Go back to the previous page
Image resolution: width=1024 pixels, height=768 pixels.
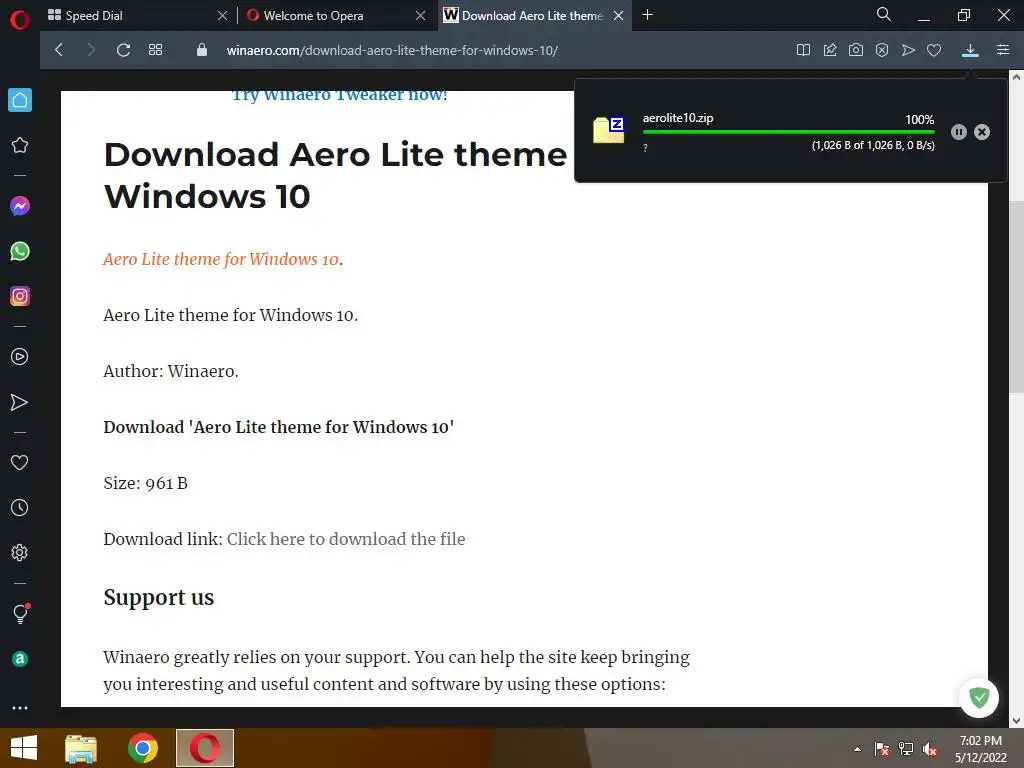tap(59, 50)
